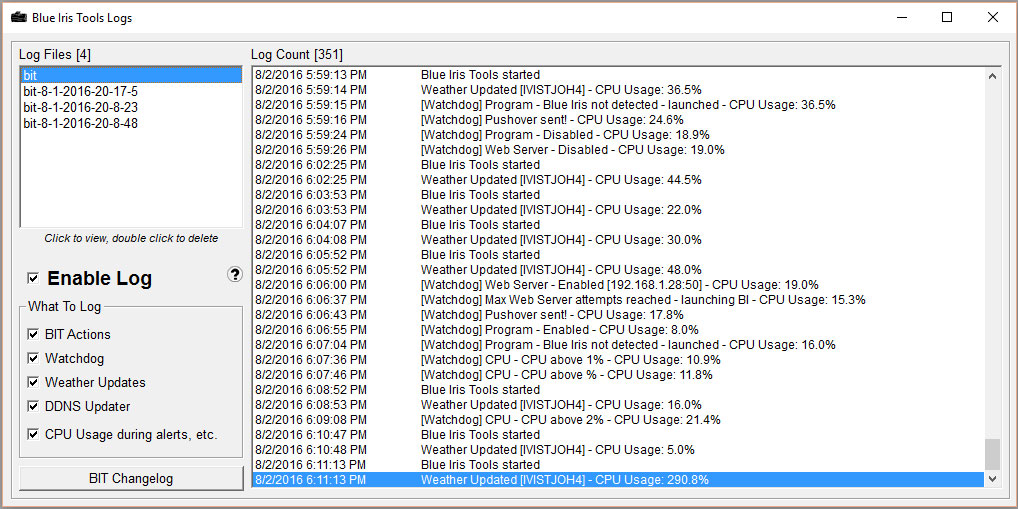Select log file bit-8-1-2016-20-8-48
Screen dimensions: 1018x509
pyautogui.click(x=80, y=123)
